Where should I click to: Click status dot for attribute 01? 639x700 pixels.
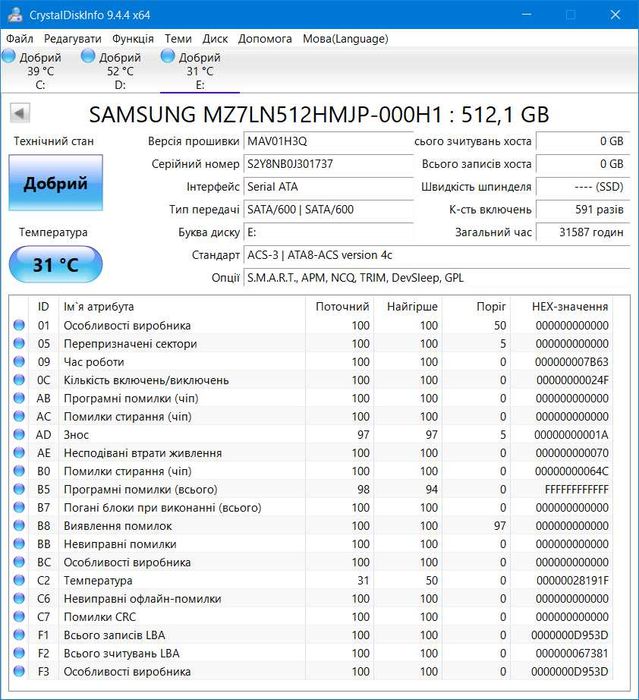click(x=19, y=325)
